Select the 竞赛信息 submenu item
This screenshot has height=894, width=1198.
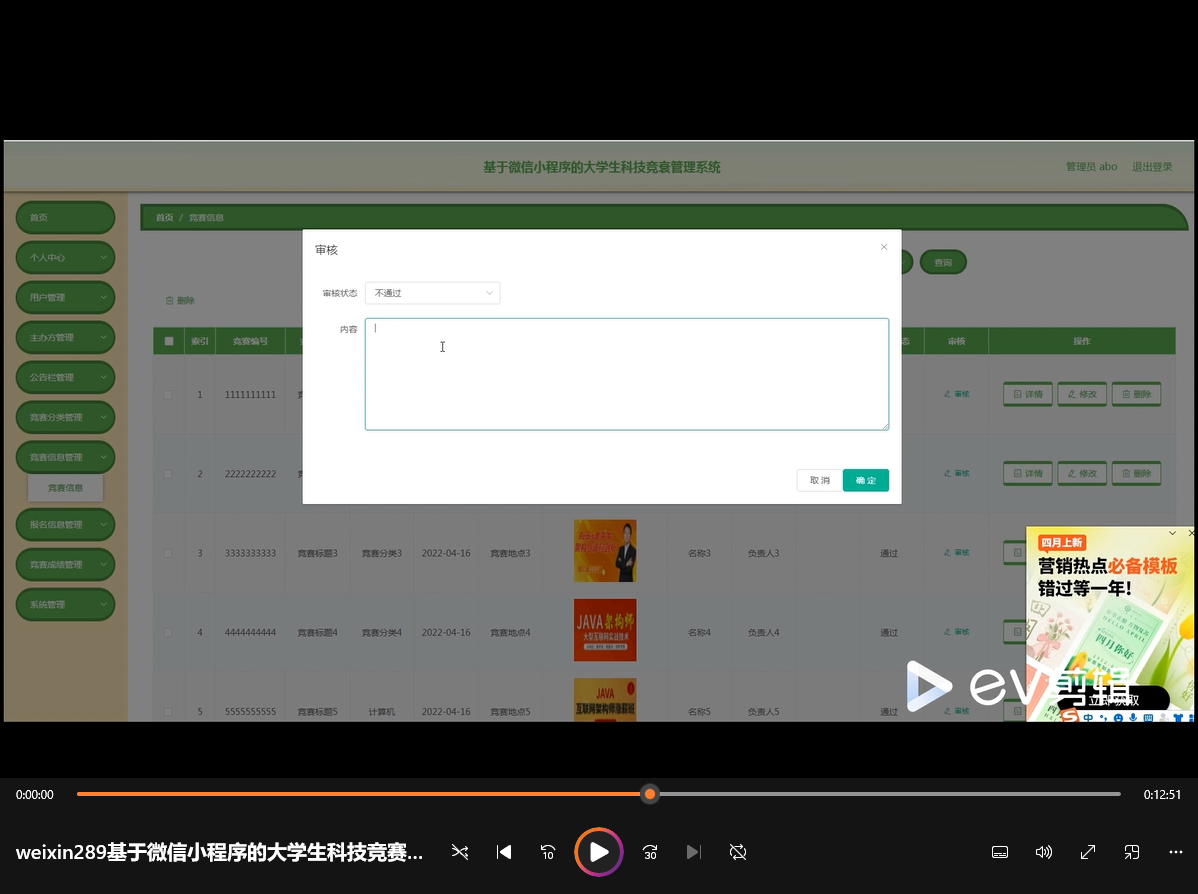(66, 487)
